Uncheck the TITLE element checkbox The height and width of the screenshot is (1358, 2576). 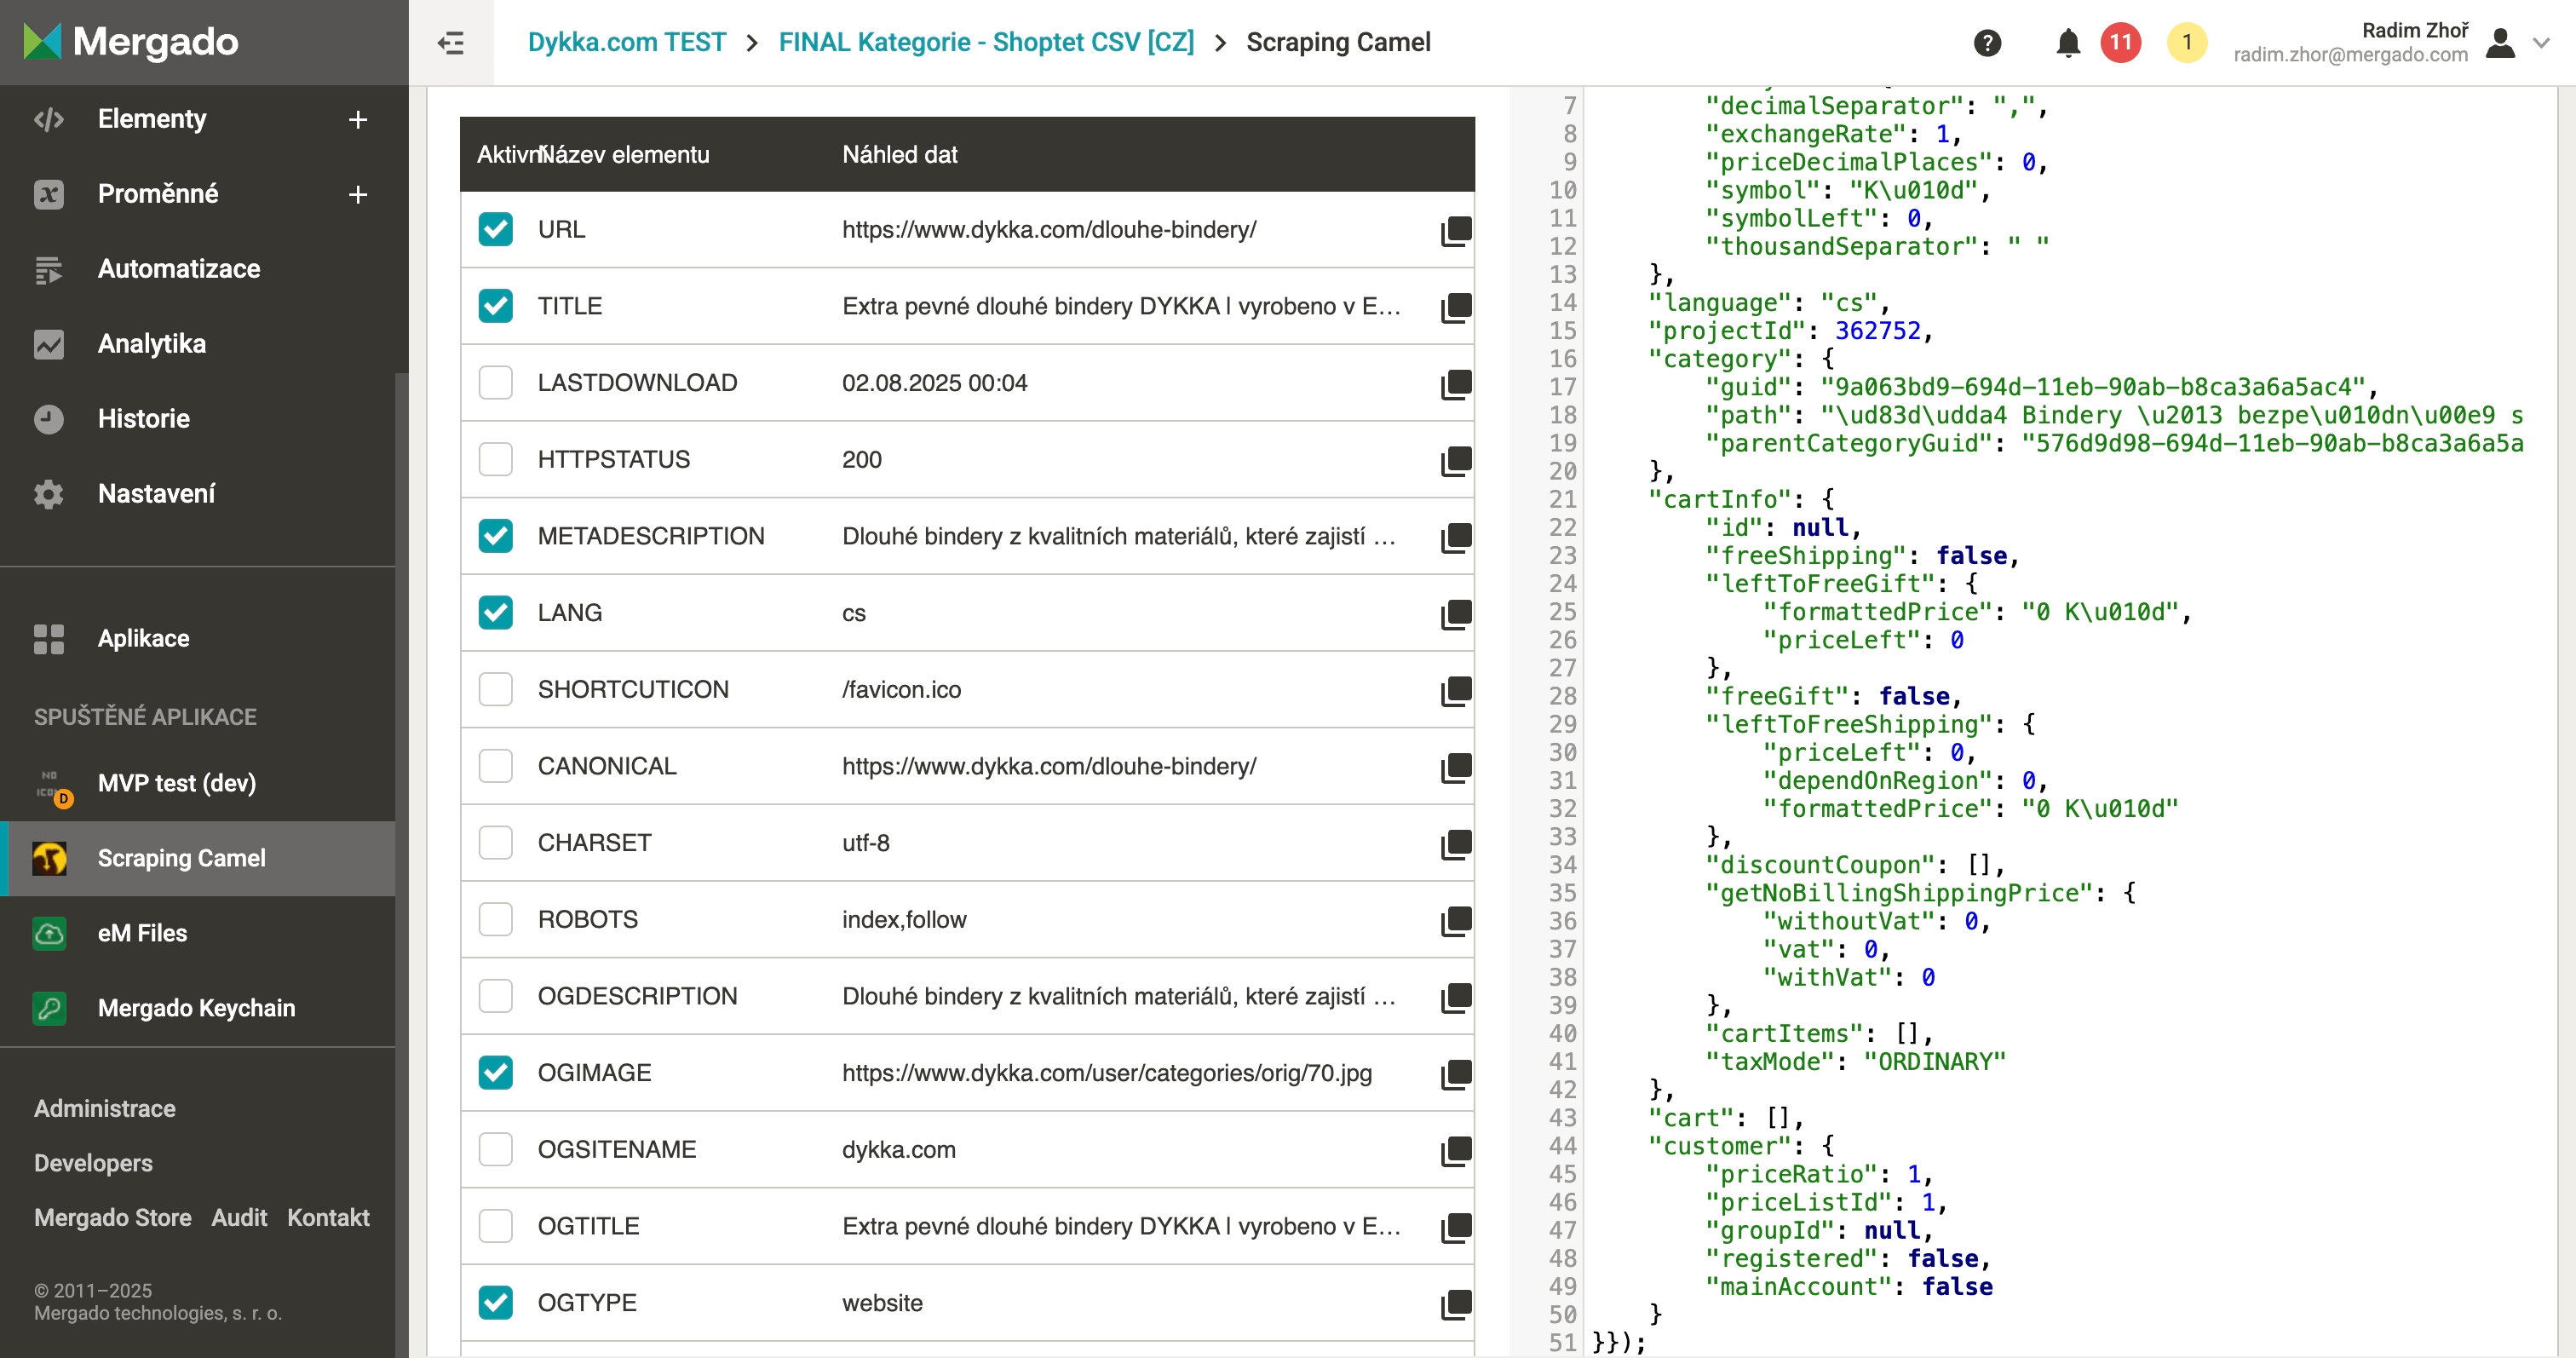tap(495, 306)
